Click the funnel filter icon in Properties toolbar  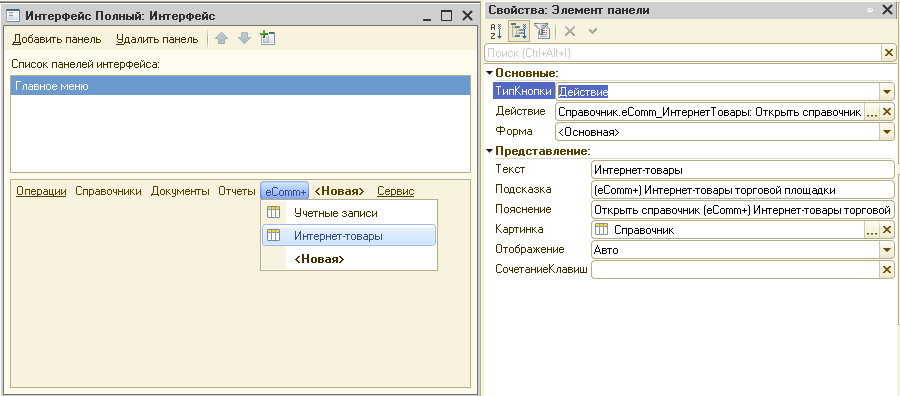542,31
